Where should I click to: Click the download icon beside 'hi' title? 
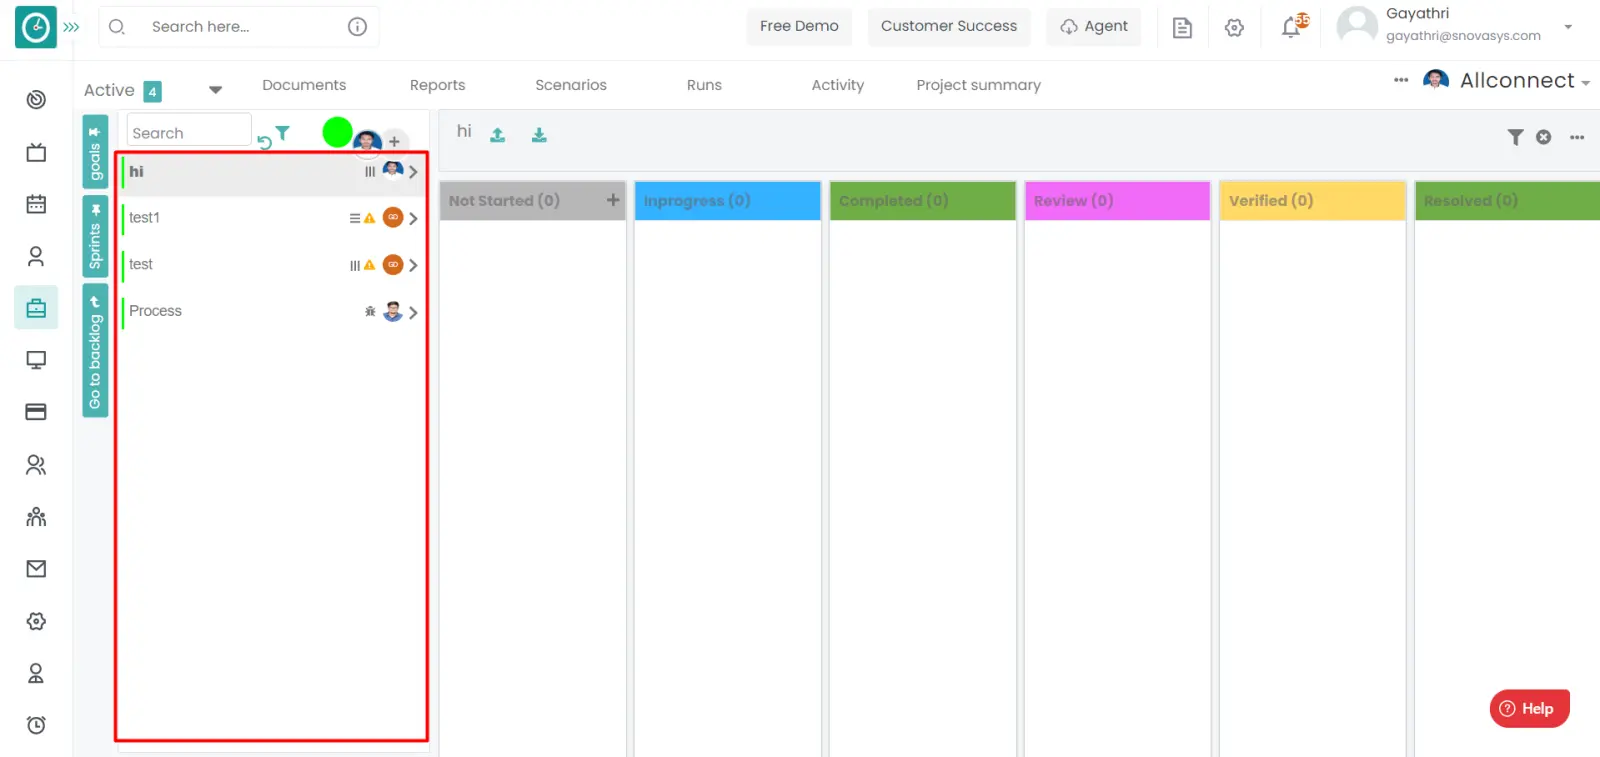tap(539, 135)
